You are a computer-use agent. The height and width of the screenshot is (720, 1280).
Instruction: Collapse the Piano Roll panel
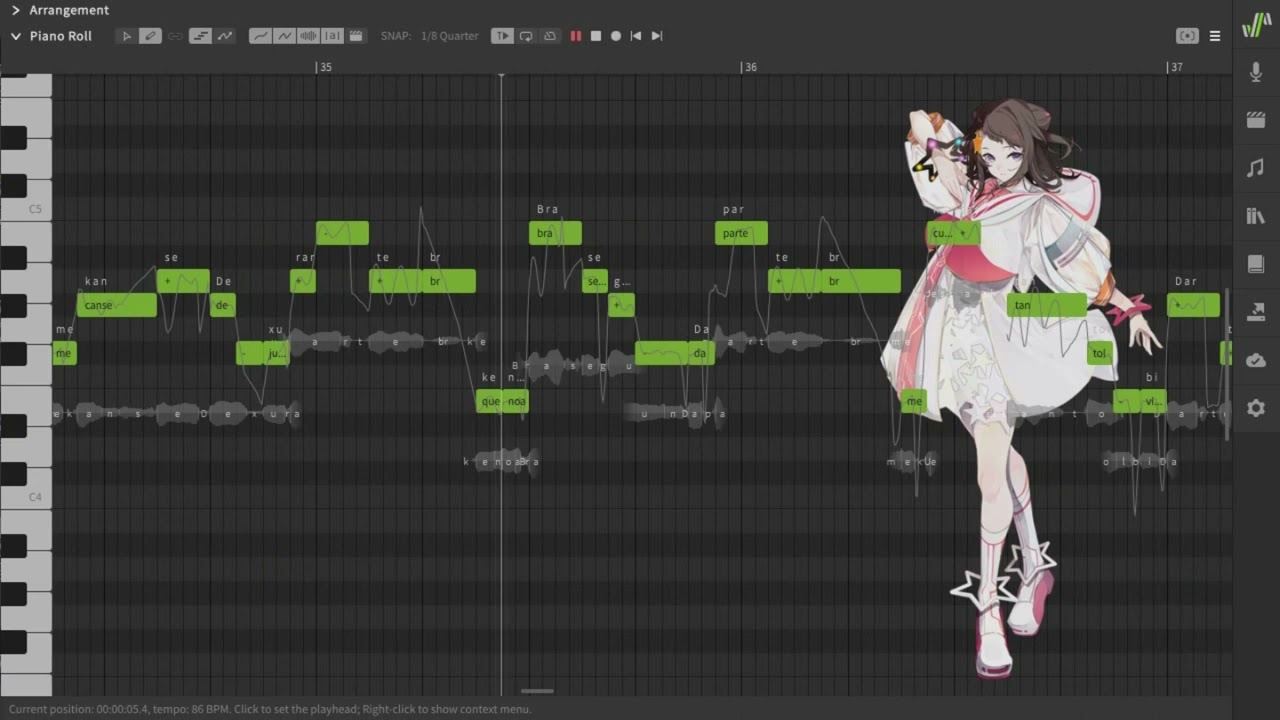point(15,36)
